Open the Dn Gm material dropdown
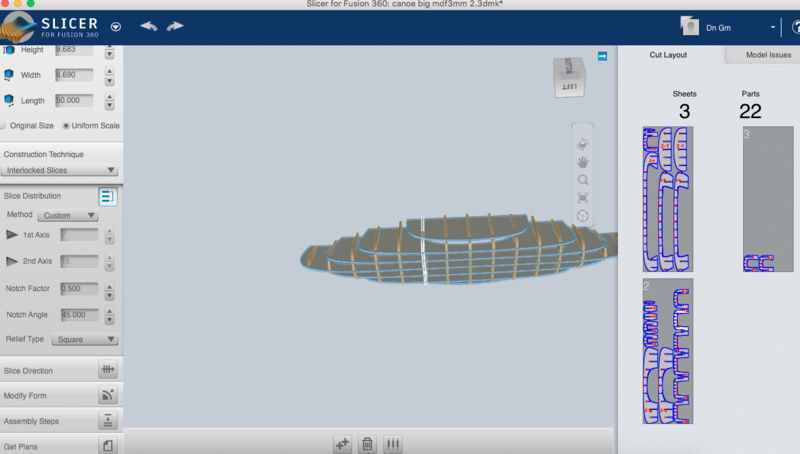This screenshot has width=800, height=454. click(x=772, y=28)
